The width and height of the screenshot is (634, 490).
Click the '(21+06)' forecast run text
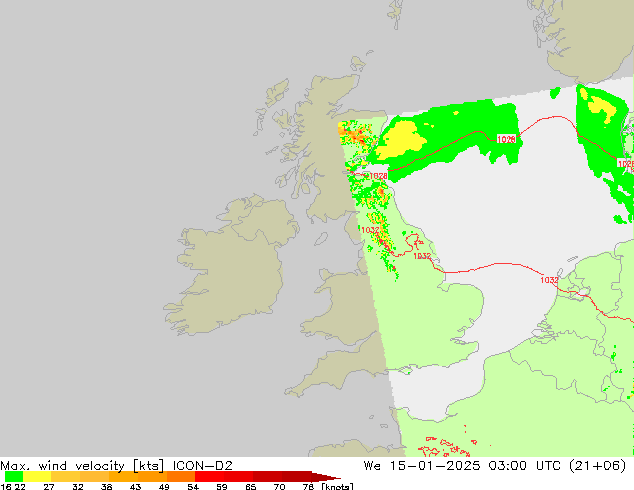pos(598,466)
